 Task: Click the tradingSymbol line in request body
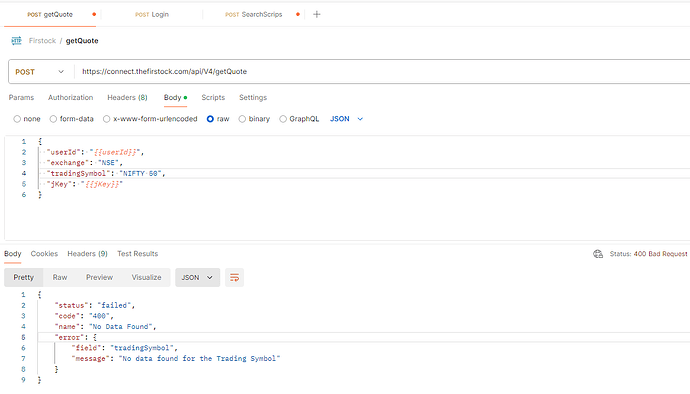106,173
